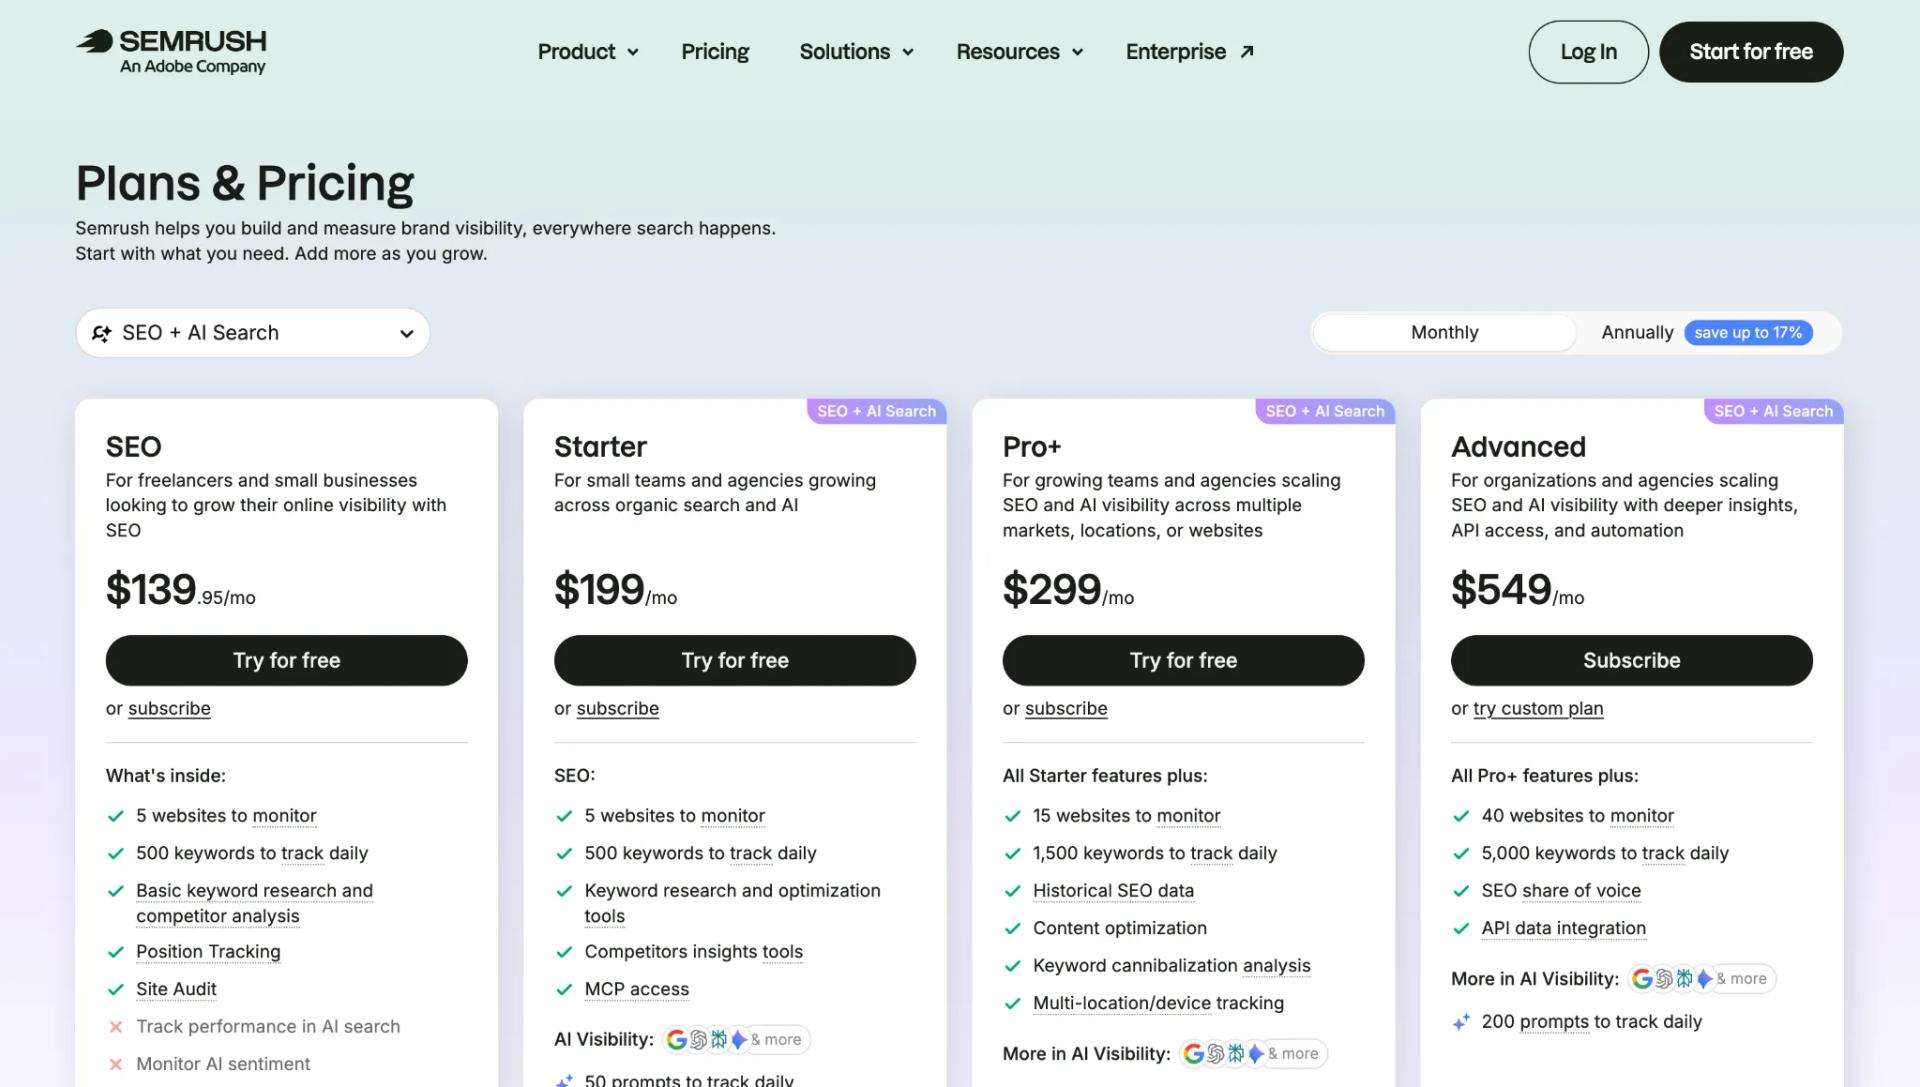
Task: Click Track performance in AI search item
Action: (x=268, y=1027)
